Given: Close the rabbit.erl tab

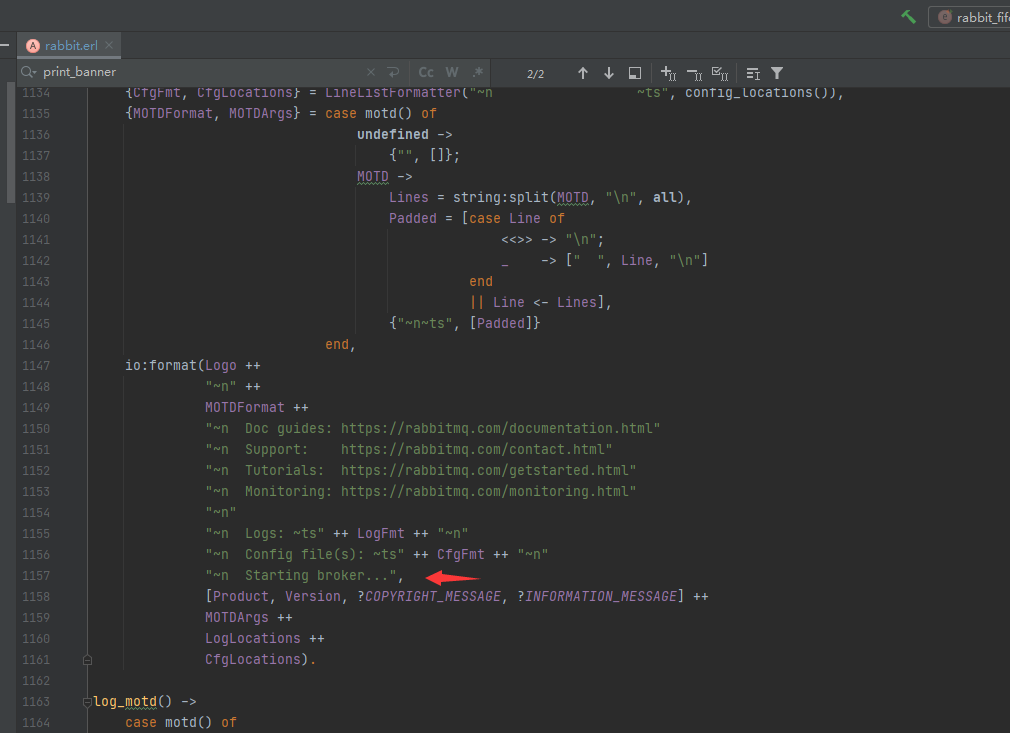Looking at the screenshot, I should coord(109,45).
